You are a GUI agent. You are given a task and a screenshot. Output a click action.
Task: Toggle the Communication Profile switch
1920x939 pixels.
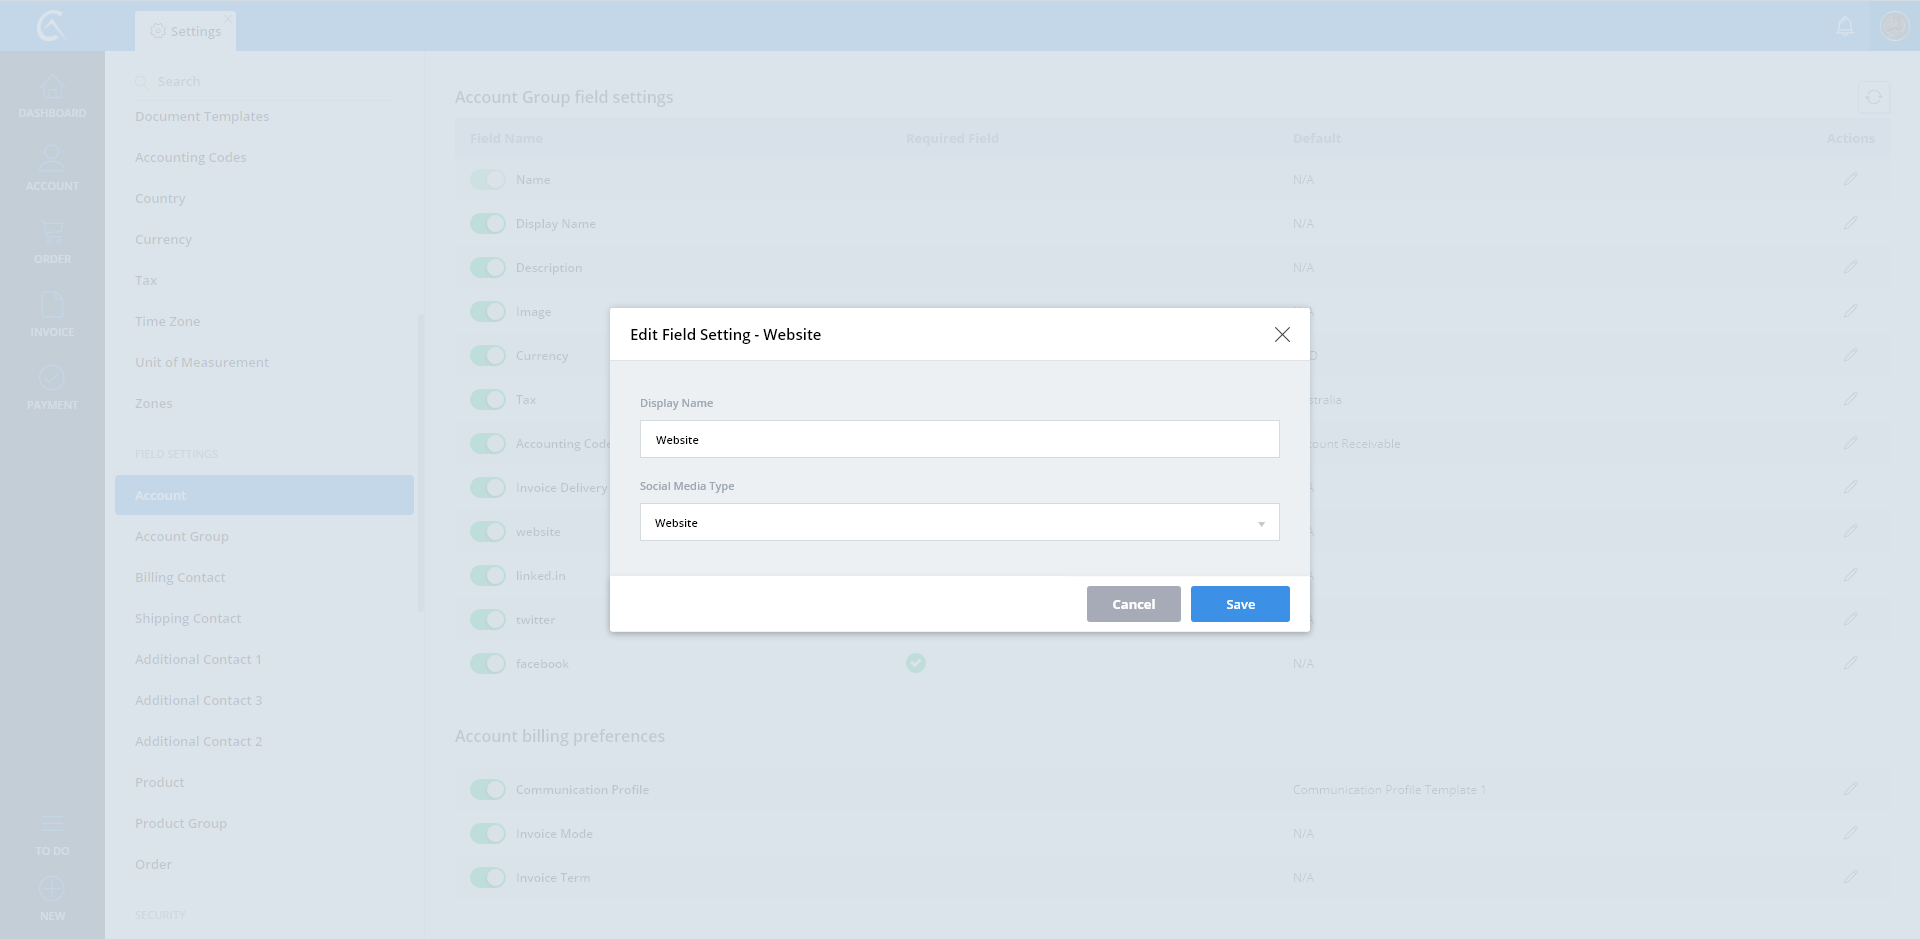pos(488,790)
